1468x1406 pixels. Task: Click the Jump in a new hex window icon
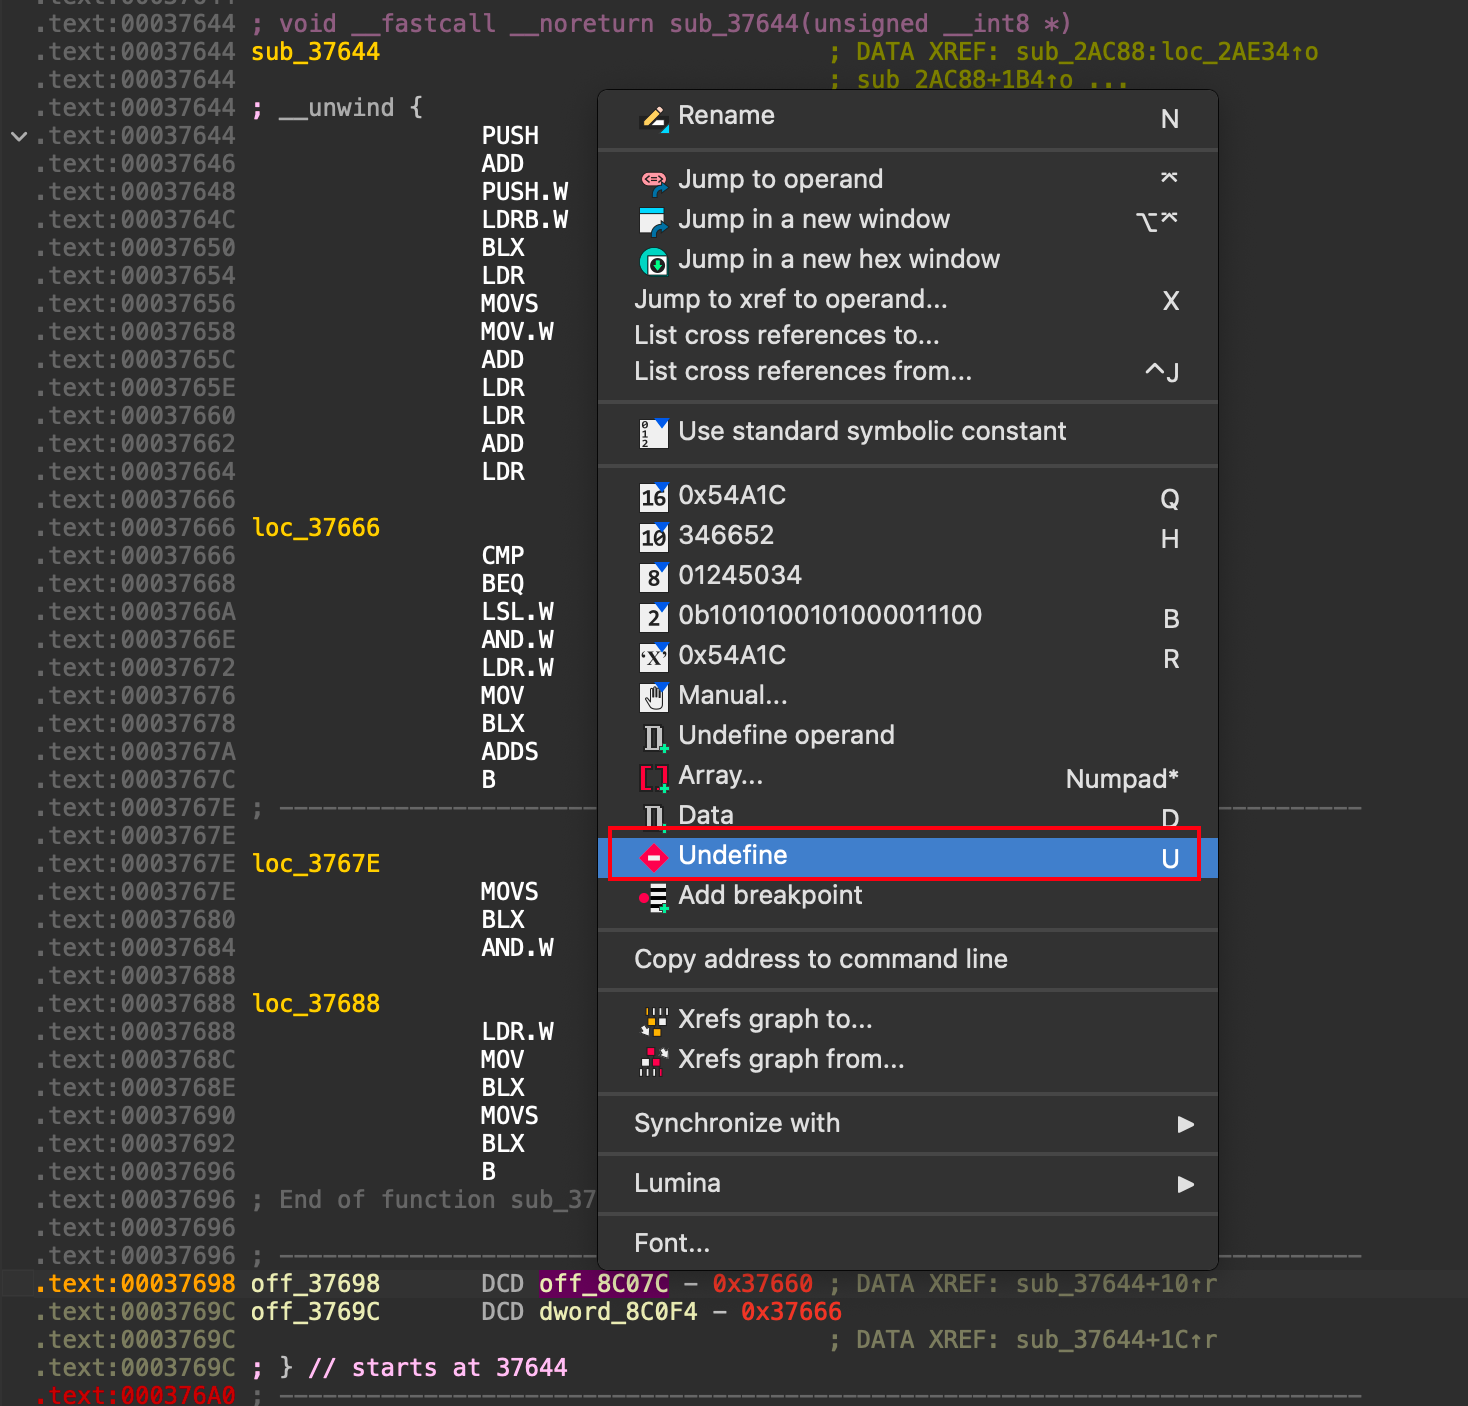654,261
